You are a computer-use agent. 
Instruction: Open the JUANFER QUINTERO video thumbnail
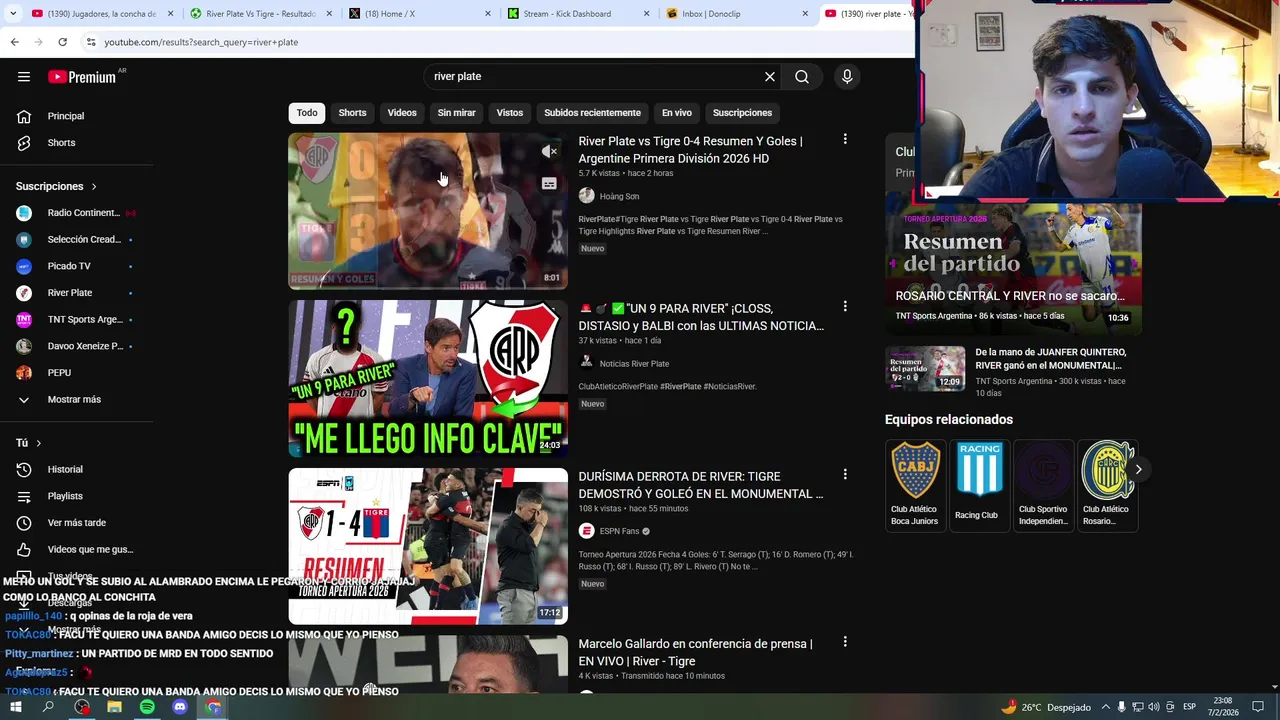pyautogui.click(x=925, y=368)
